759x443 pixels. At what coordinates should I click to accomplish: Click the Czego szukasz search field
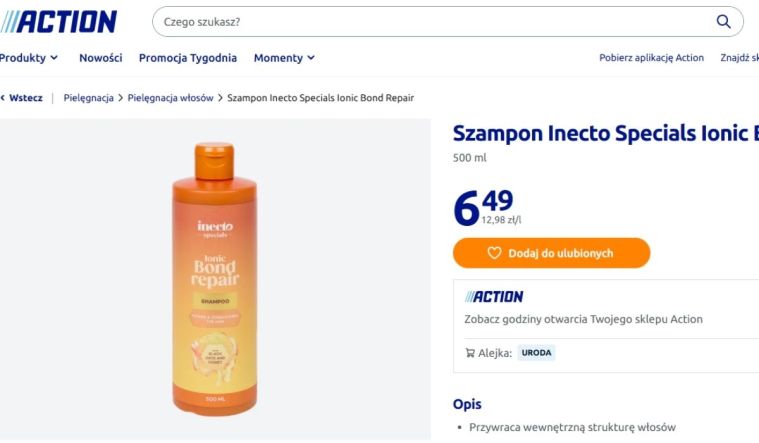pos(436,22)
